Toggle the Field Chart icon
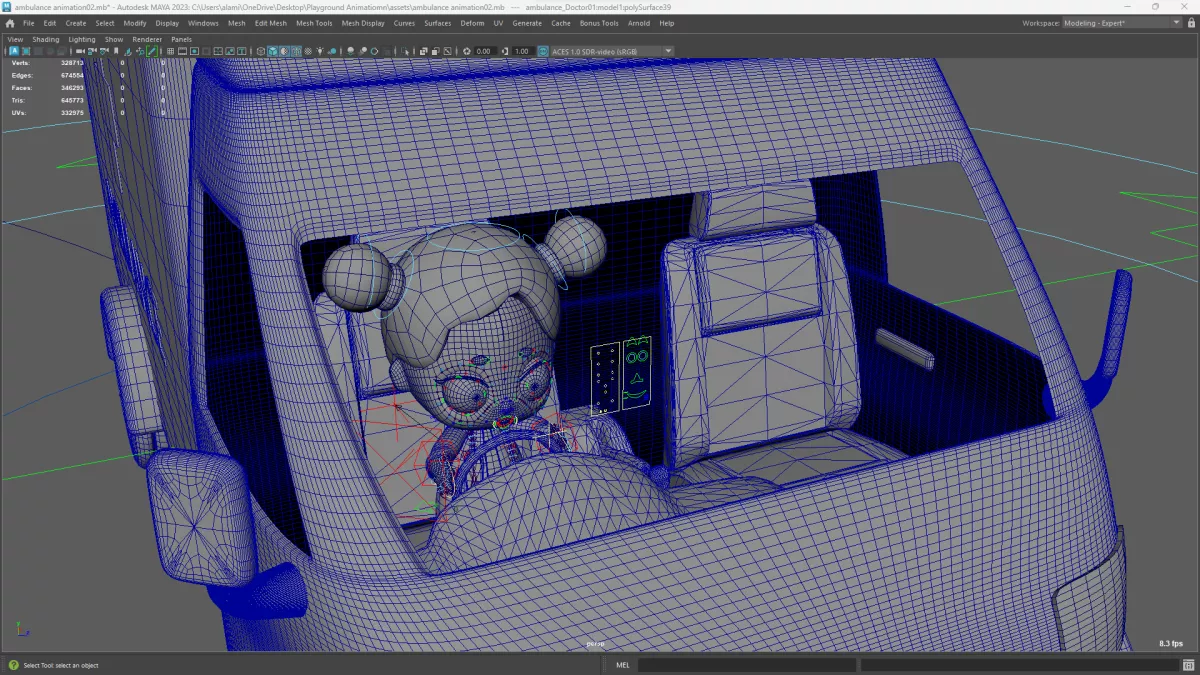1200x675 pixels. 218,51
